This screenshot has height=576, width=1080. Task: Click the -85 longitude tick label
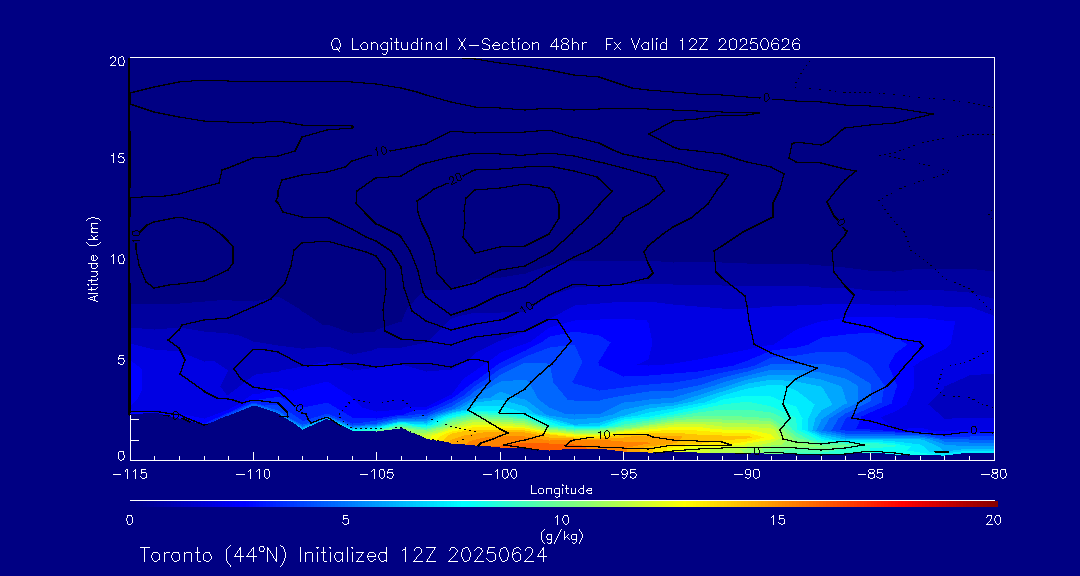click(870, 475)
